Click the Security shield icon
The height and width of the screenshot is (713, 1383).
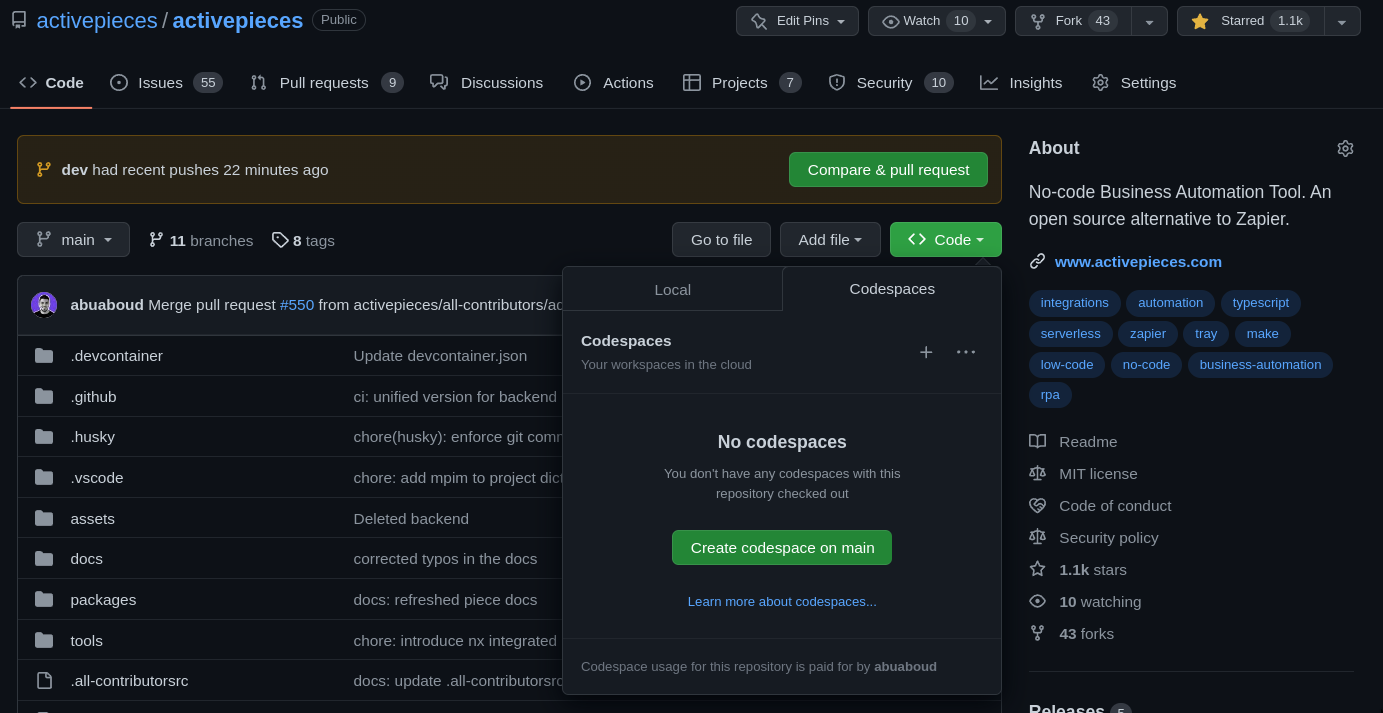point(837,83)
